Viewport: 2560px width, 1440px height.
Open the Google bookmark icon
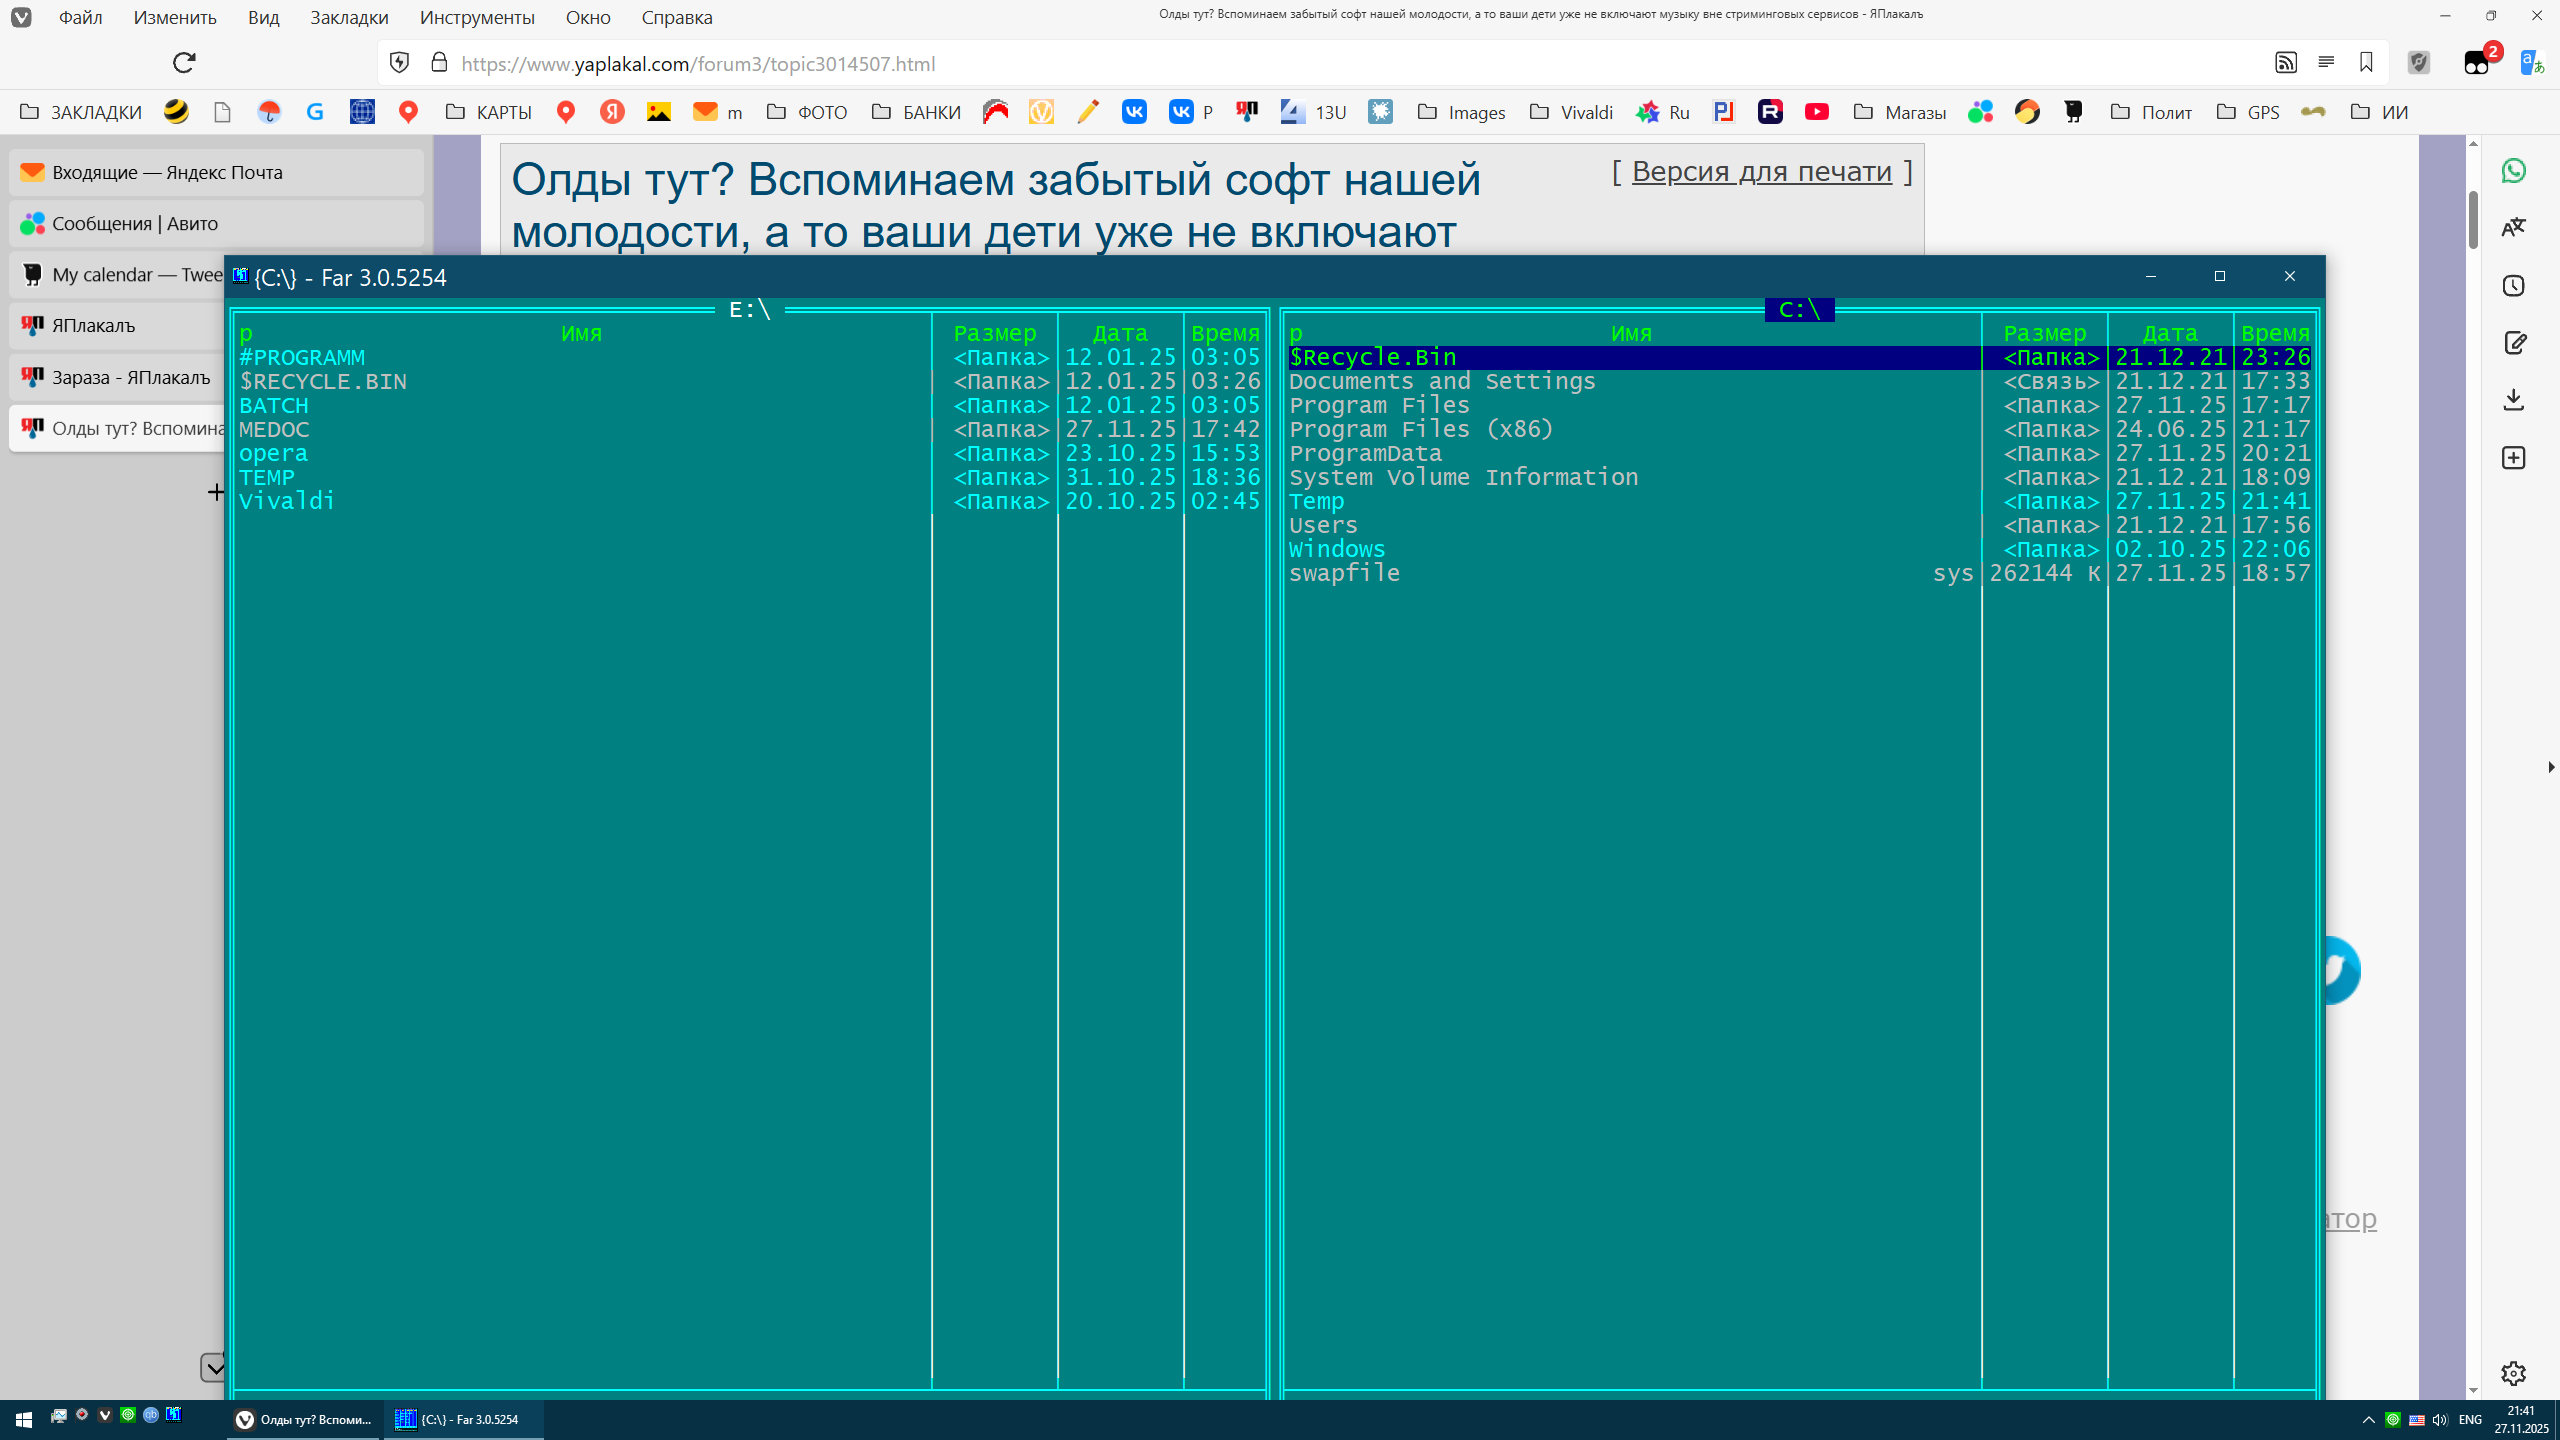[315, 112]
